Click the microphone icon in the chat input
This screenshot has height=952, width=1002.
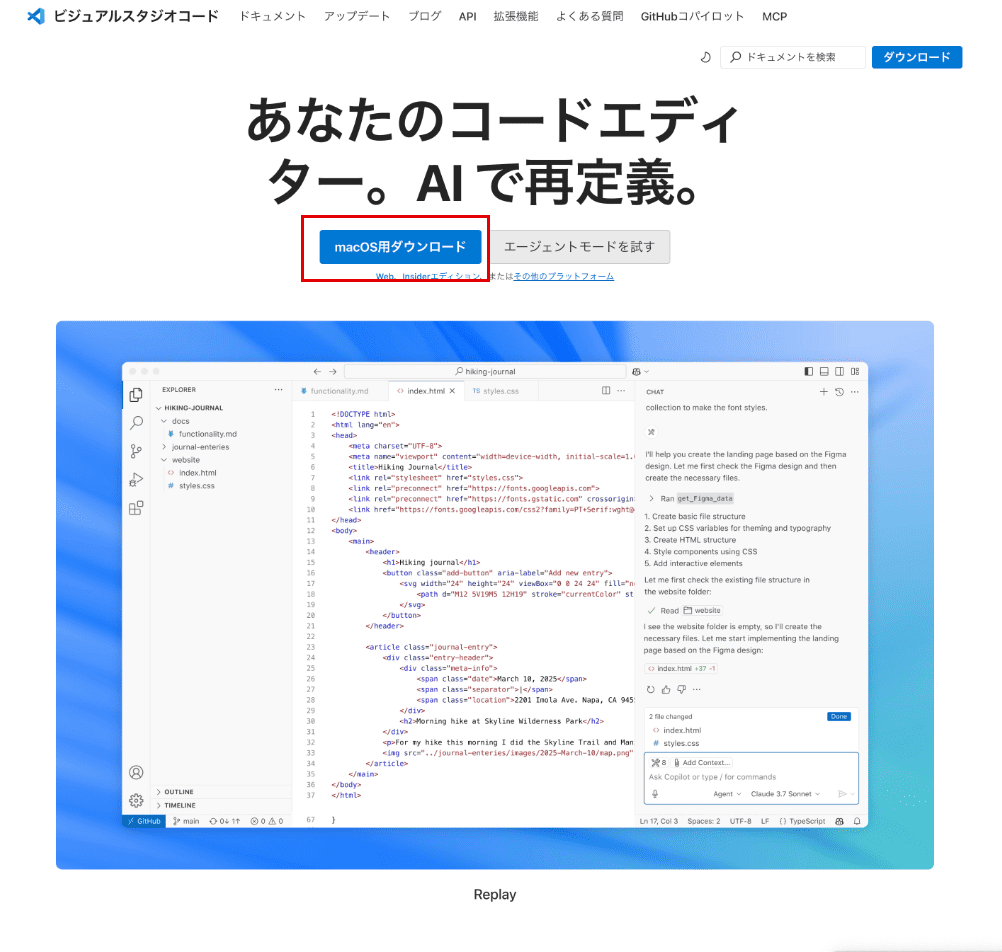click(655, 794)
